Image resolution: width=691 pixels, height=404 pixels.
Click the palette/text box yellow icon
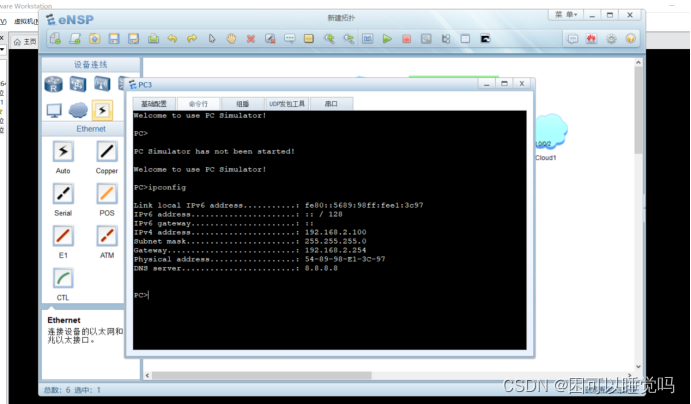pos(309,39)
